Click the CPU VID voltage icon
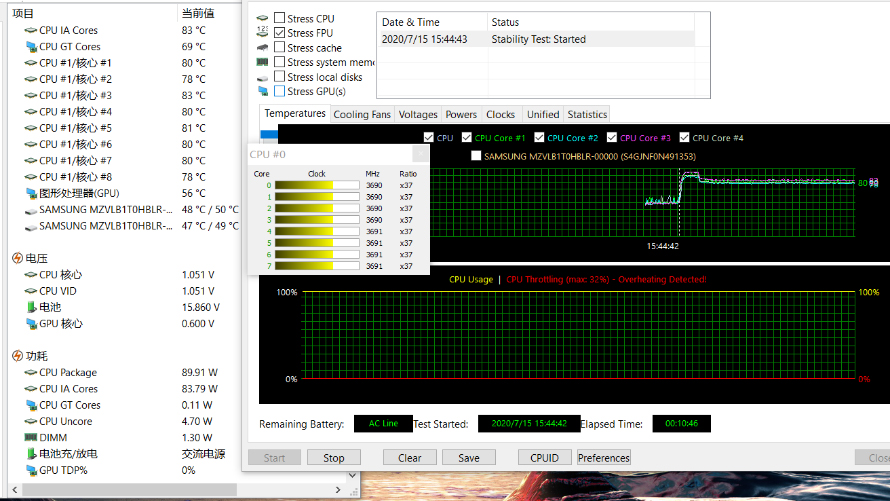 tap(31, 291)
